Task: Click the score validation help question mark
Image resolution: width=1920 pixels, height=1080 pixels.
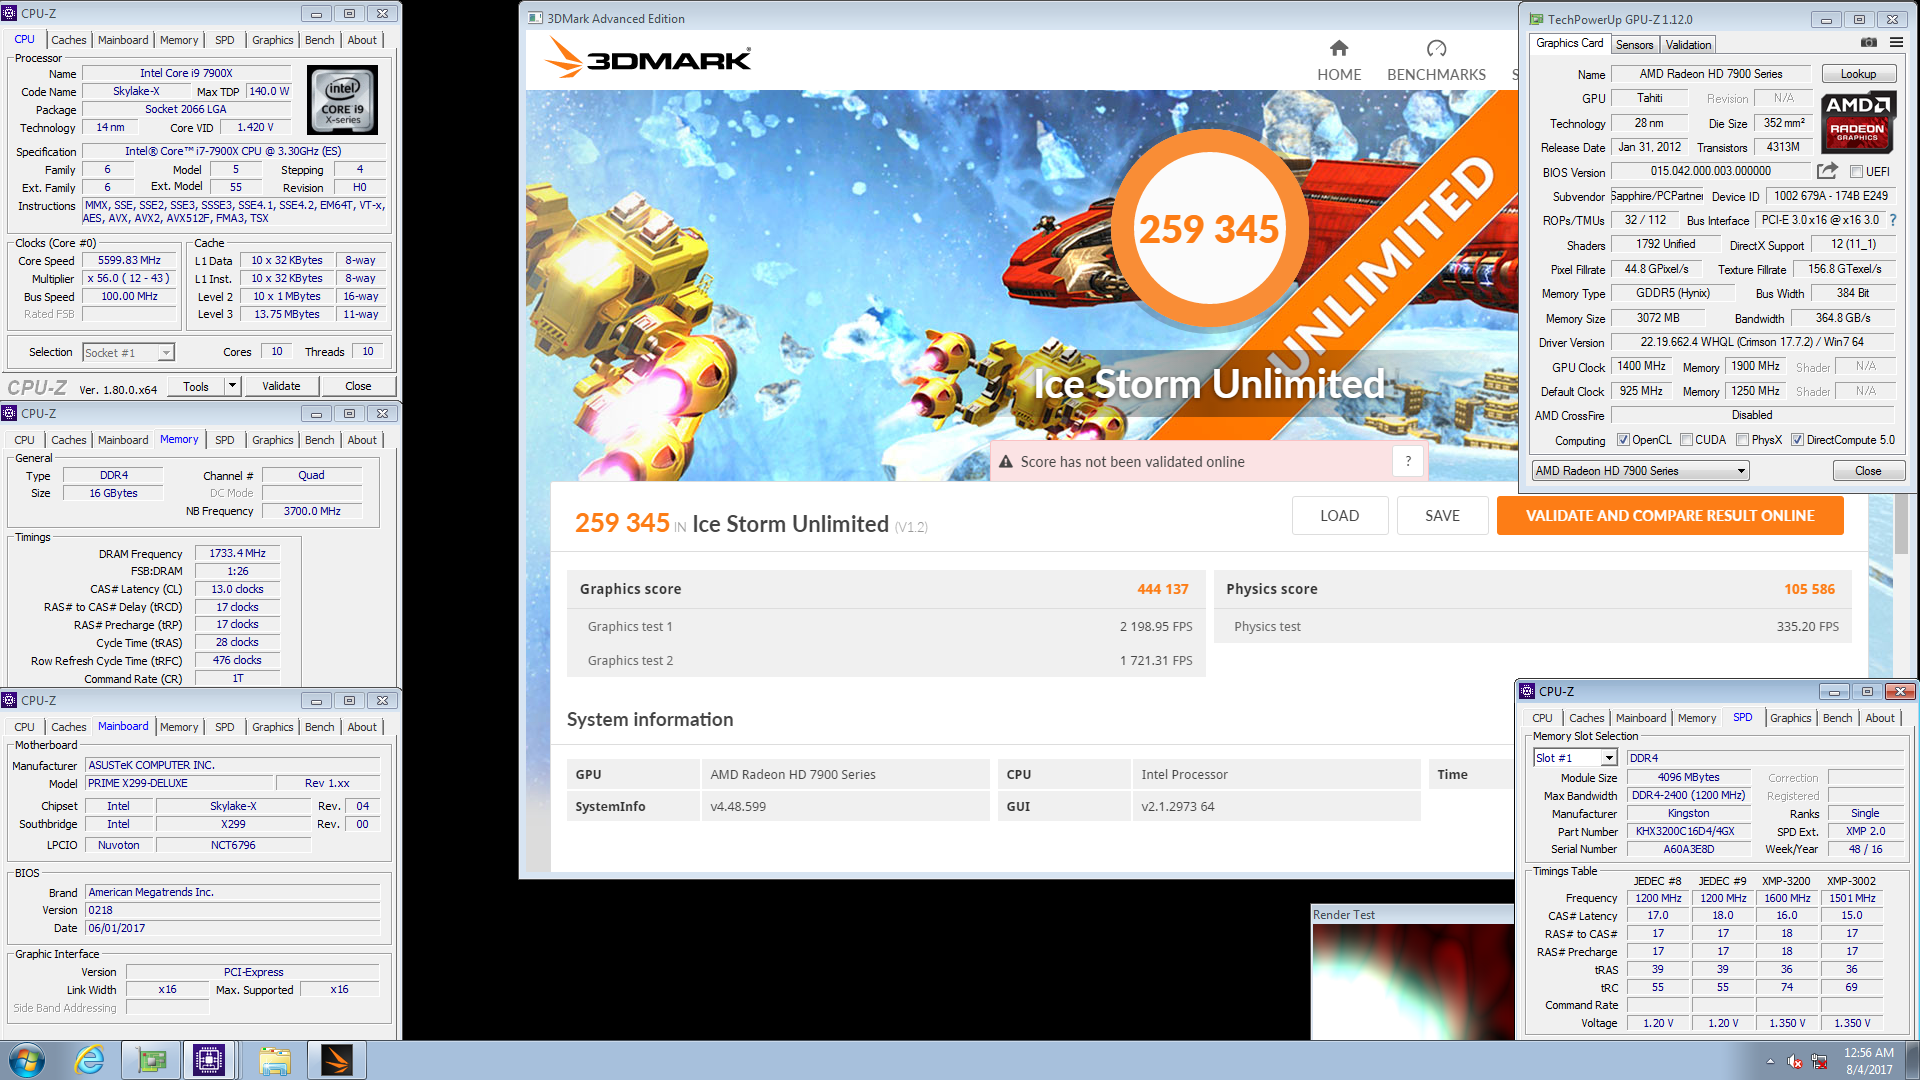Action: tap(1408, 461)
